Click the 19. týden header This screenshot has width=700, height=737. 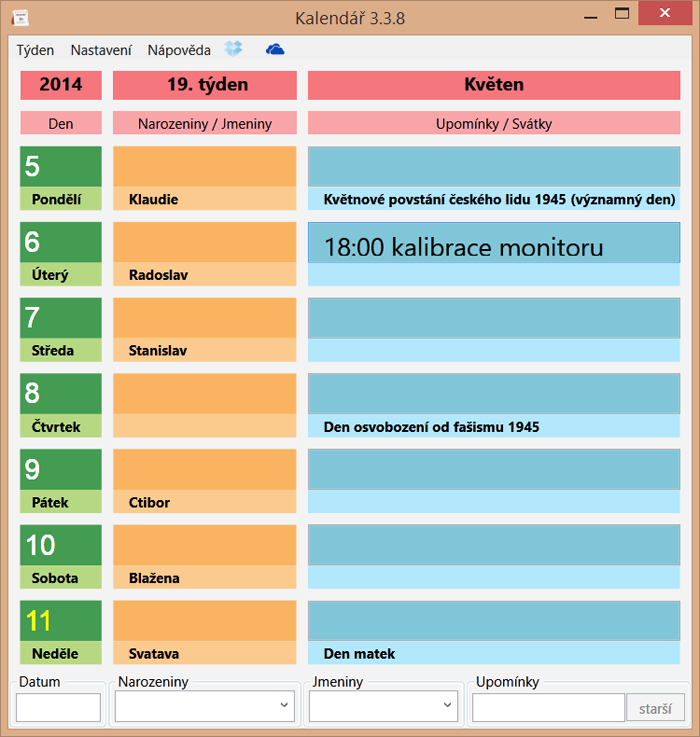tap(204, 85)
